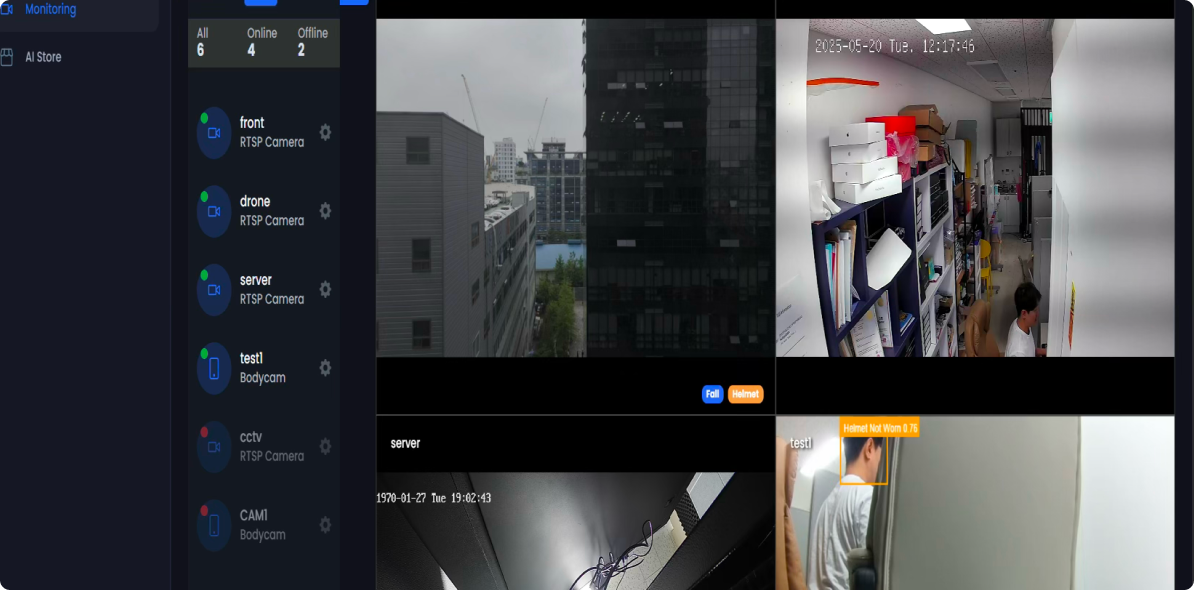Click the front camera device icon
This screenshot has height=590, width=1194.
pyautogui.click(x=214, y=133)
